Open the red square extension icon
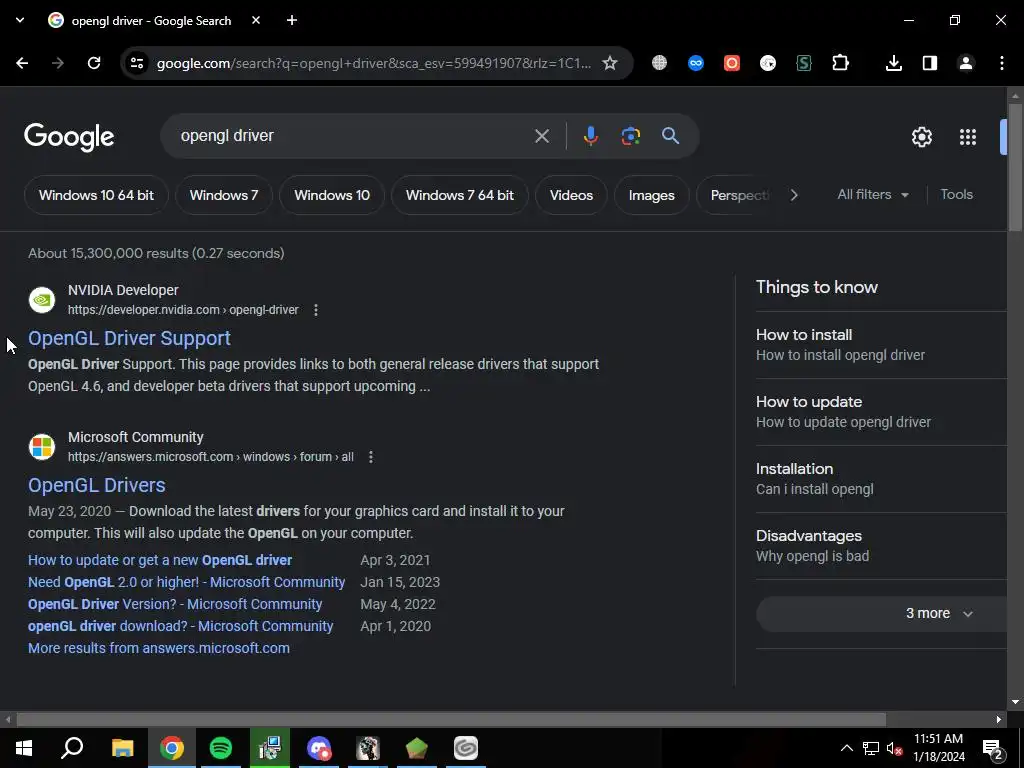Screen dimensions: 1024x768 pos(732,63)
